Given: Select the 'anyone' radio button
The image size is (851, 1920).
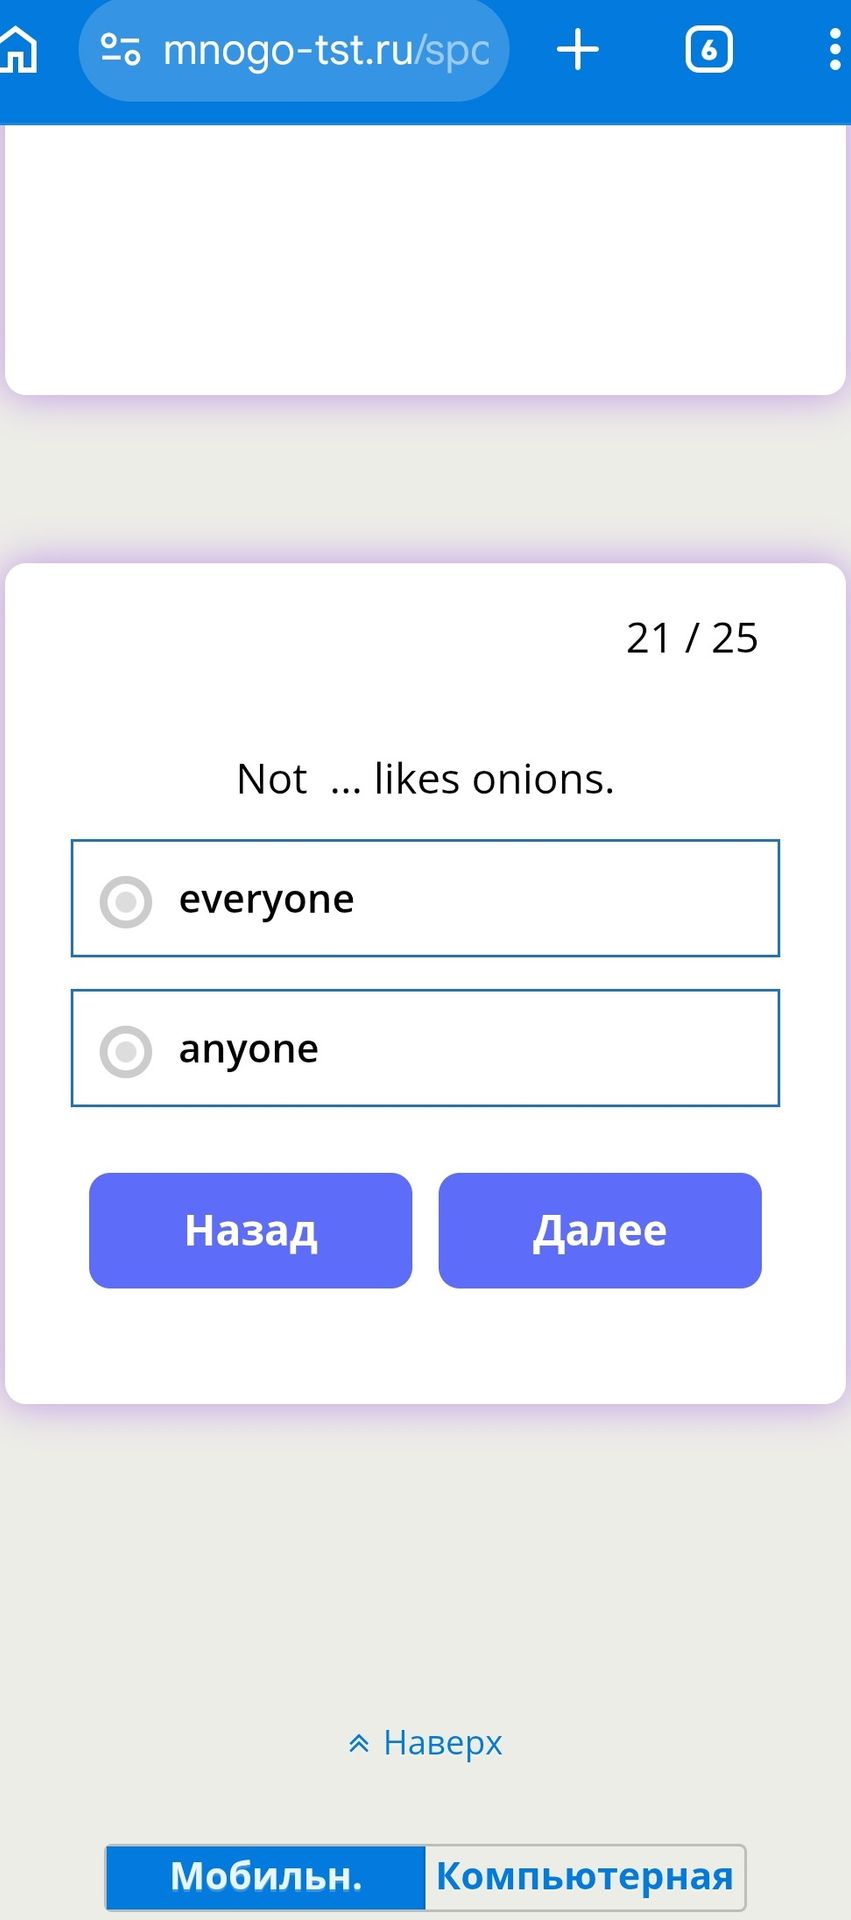Looking at the screenshot, I should point(126,1051).
